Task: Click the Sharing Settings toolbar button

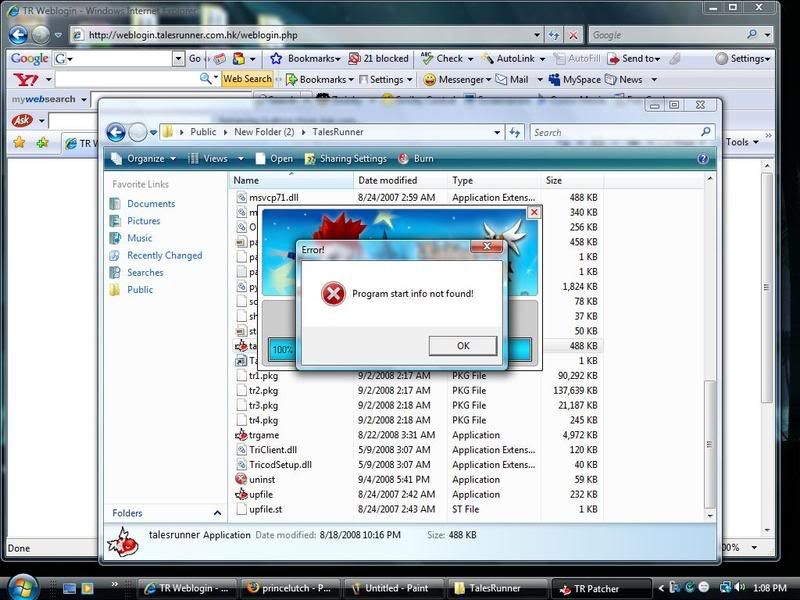Action: 346,158
